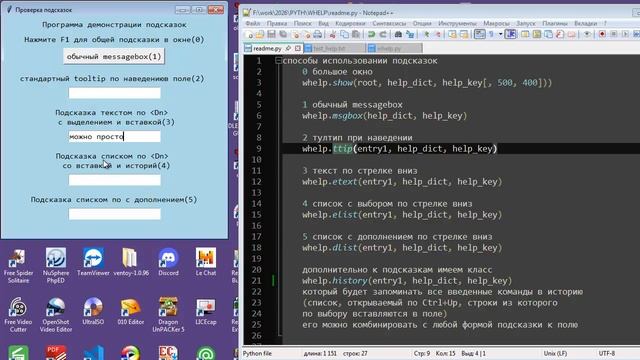Open the Опции menu
Image resolution: width=640 pixels, height=360 pixels.
coord(422,23)
